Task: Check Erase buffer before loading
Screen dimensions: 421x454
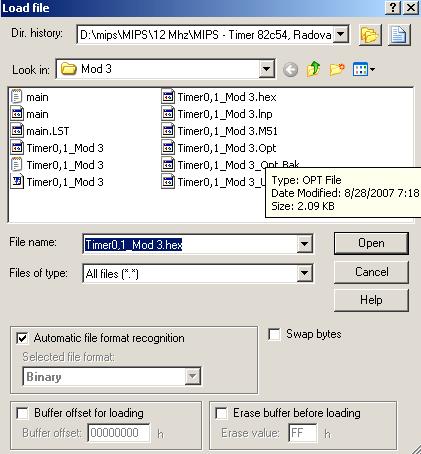Action: click(x=221, y=413)
